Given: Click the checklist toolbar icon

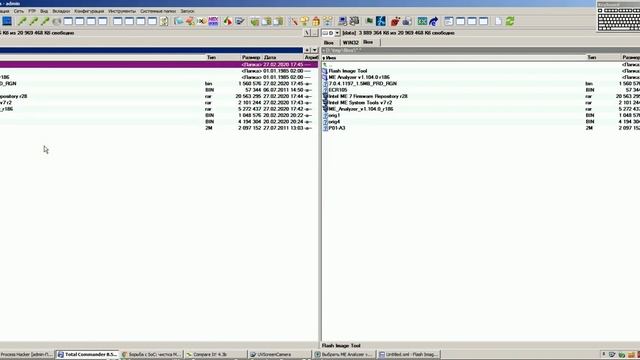Looking at the screenshot, I should click(x=240, y=21).
